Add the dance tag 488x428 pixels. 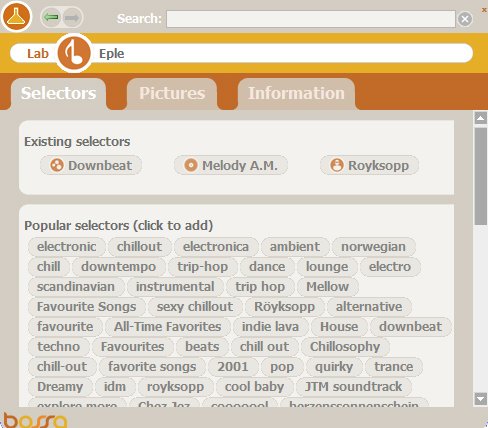pyautogui.click(x=267, y=267)
